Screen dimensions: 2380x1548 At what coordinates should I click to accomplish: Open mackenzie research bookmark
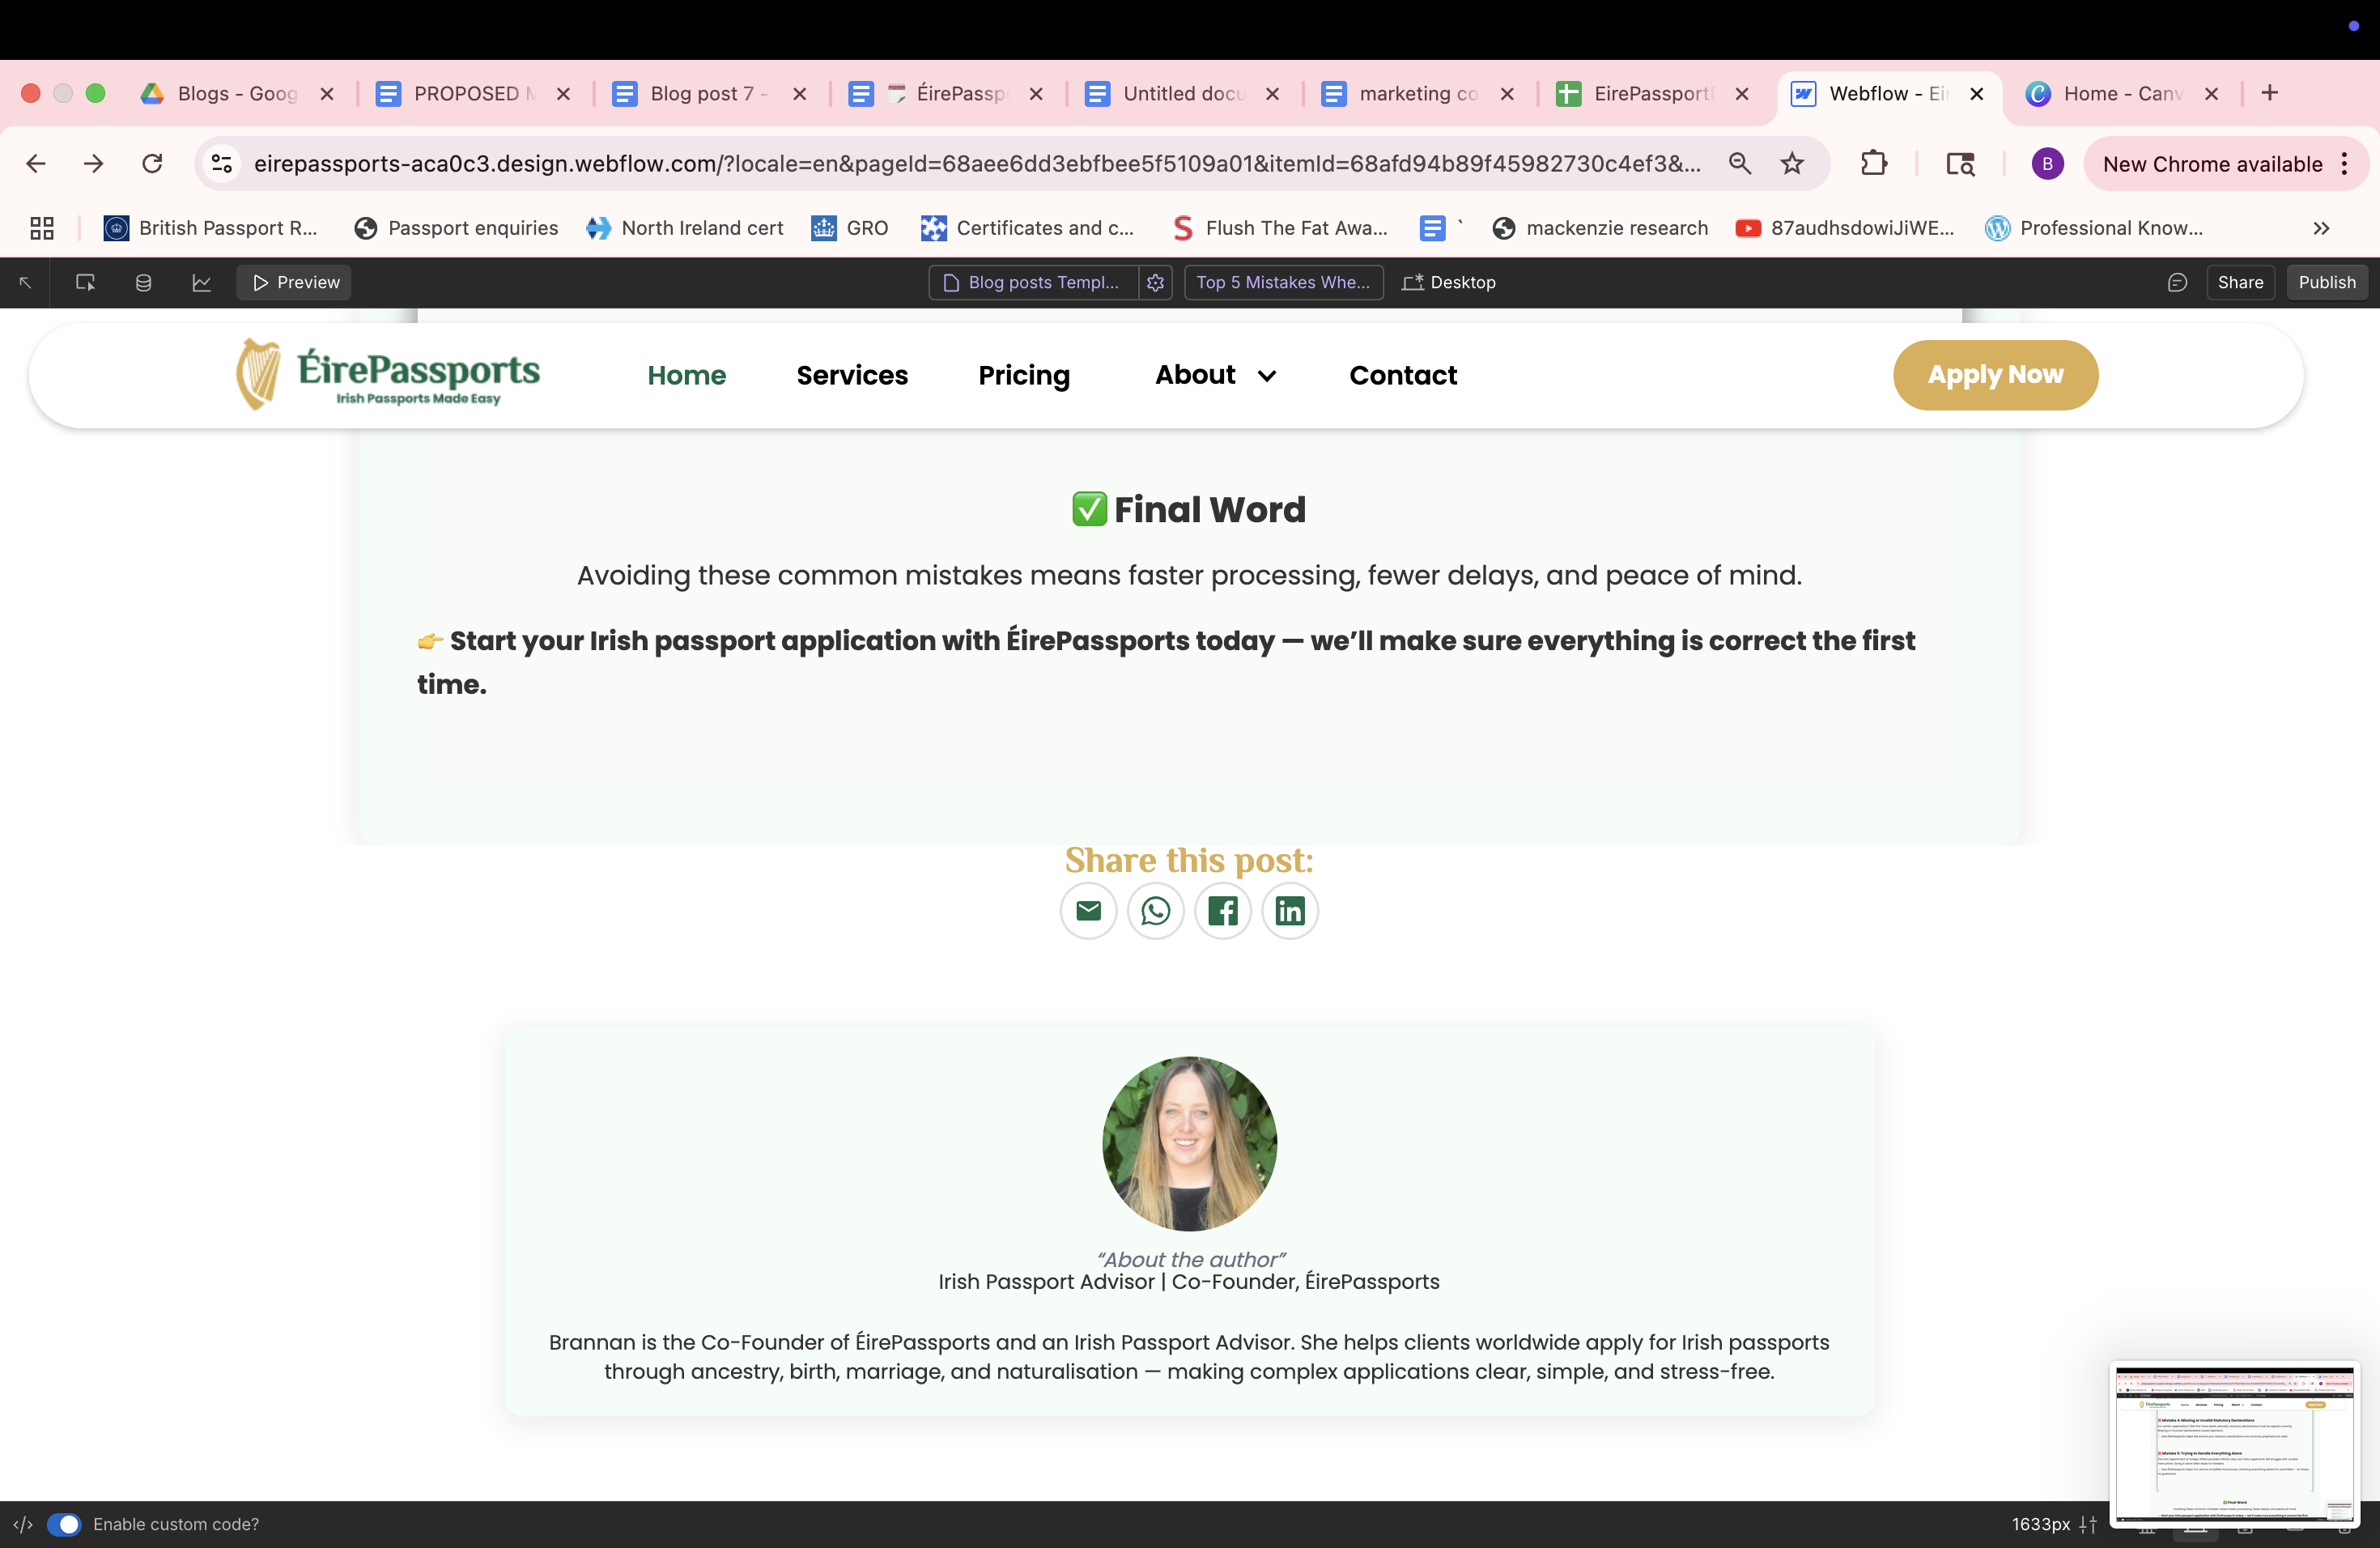pos(1600,228)
